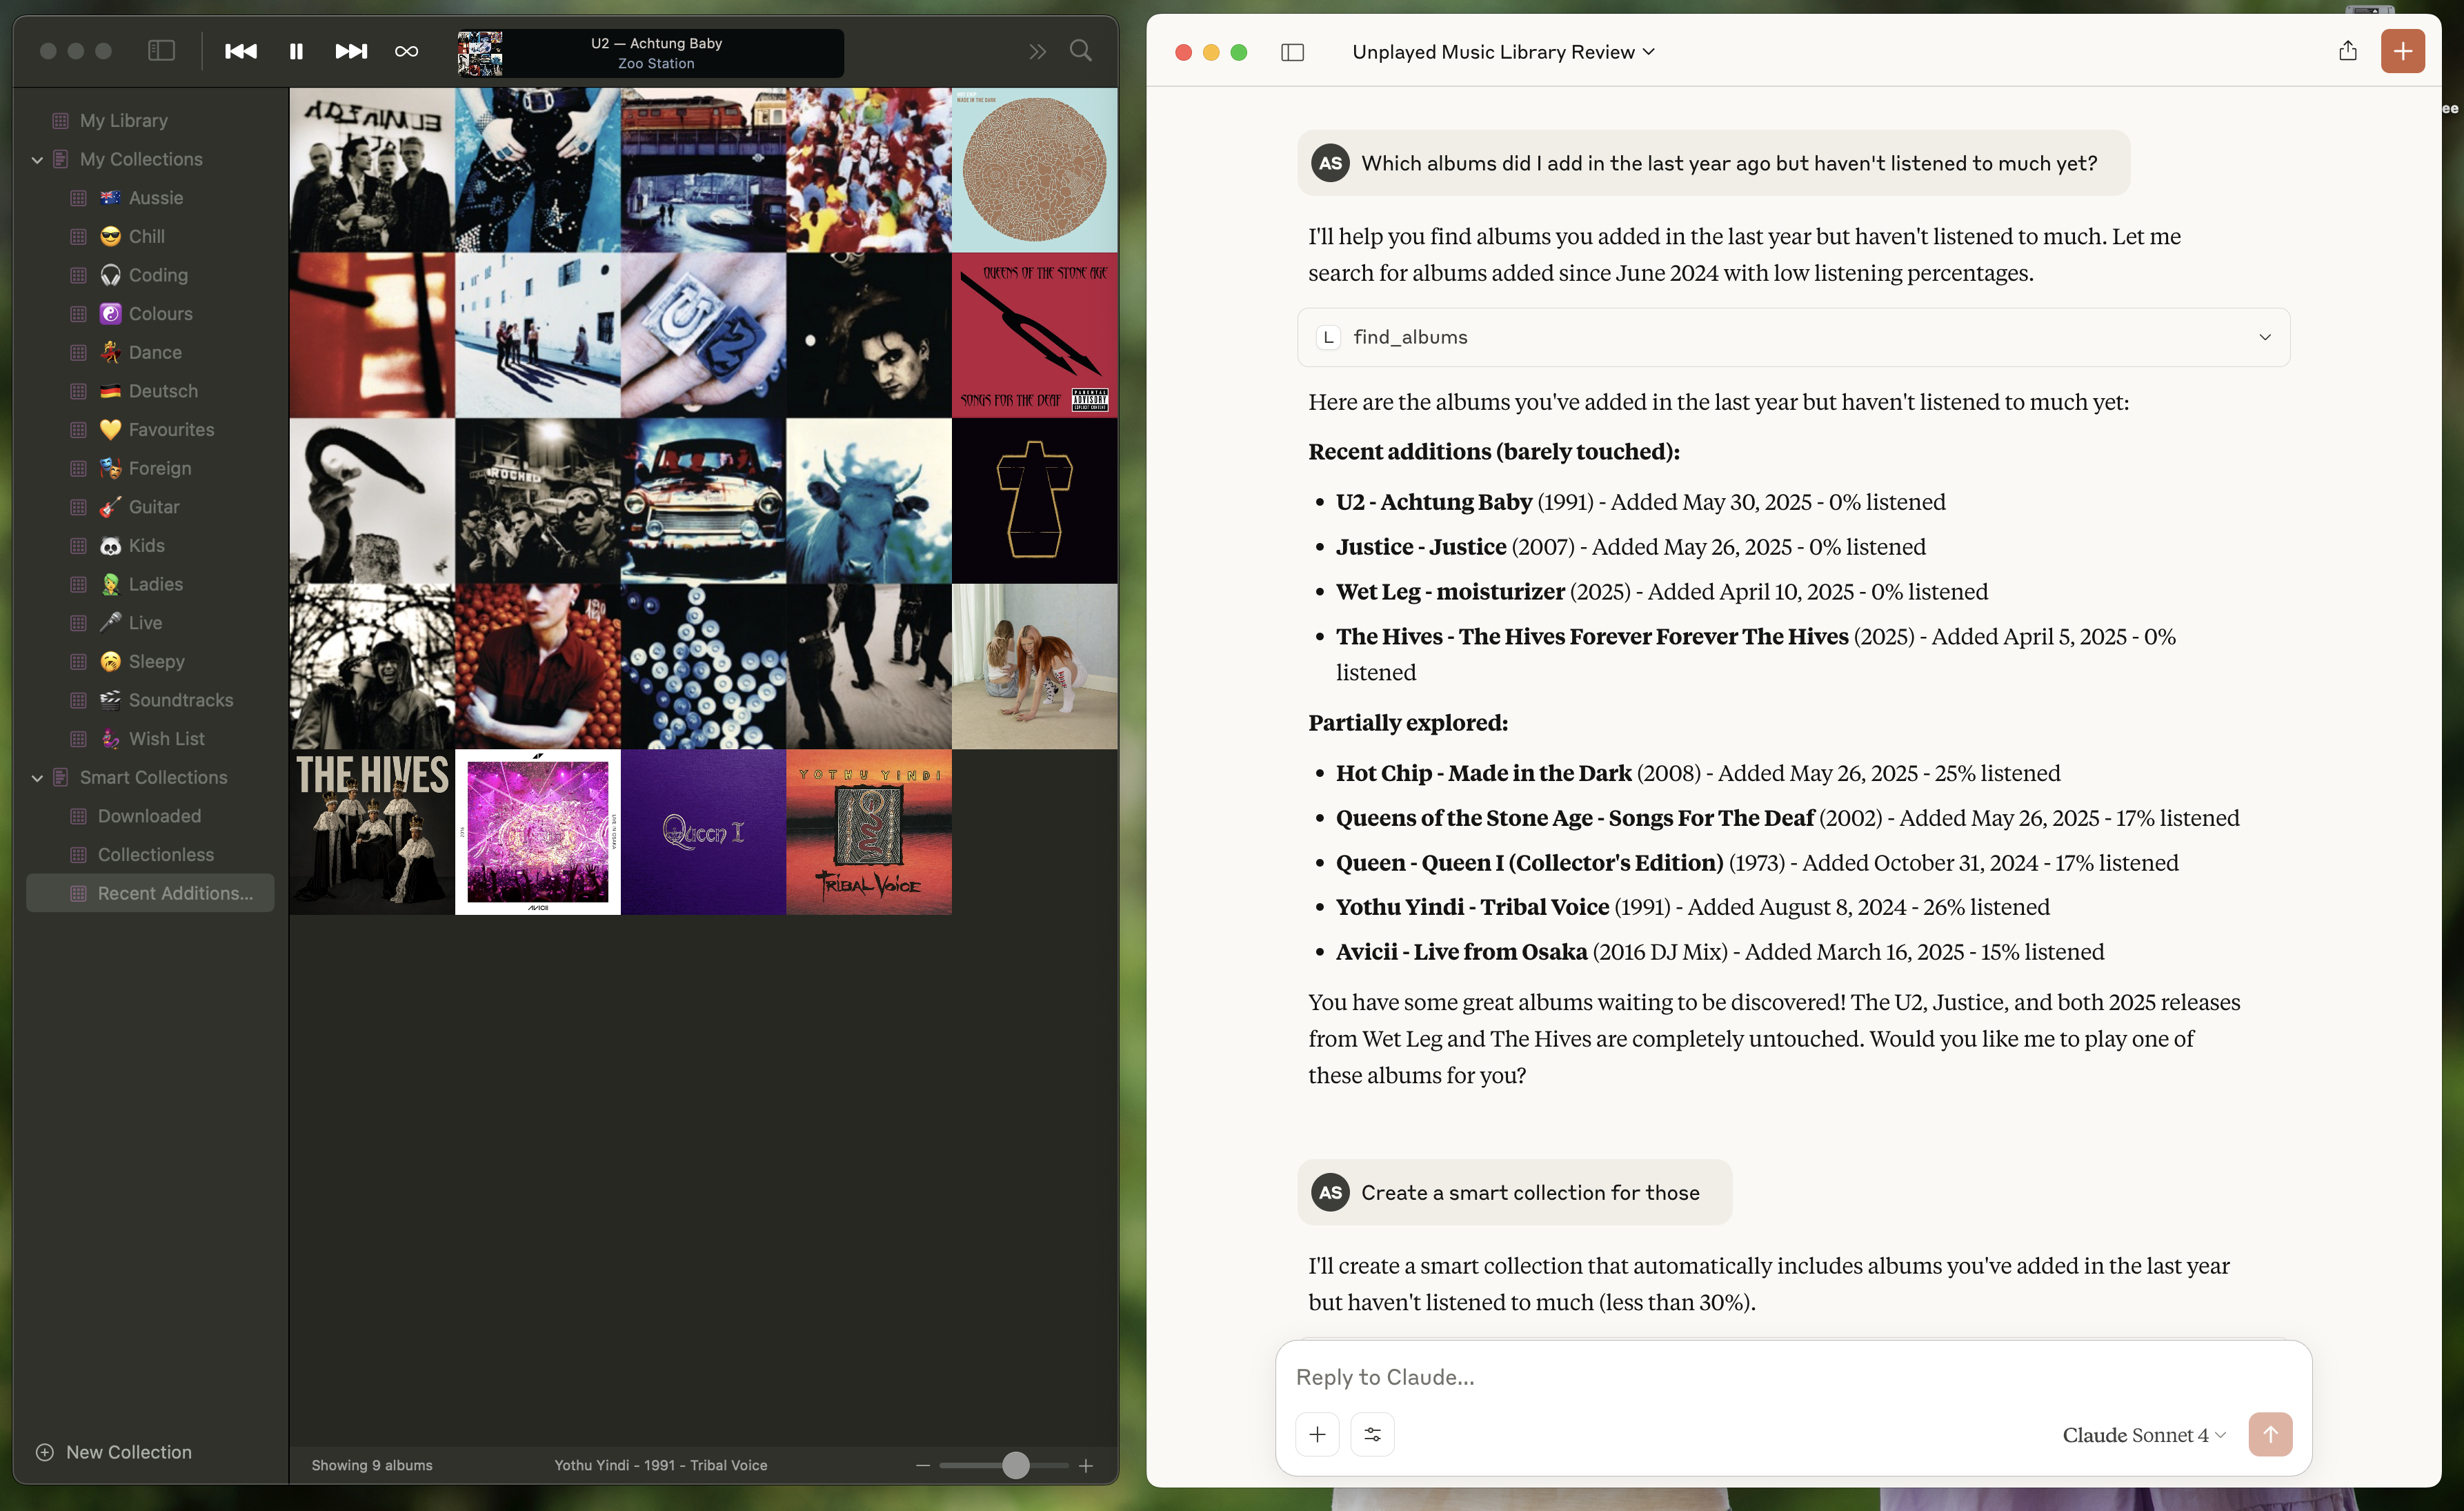
Task: Select the blue cow album artwork
Action: [x=869, y=501]
